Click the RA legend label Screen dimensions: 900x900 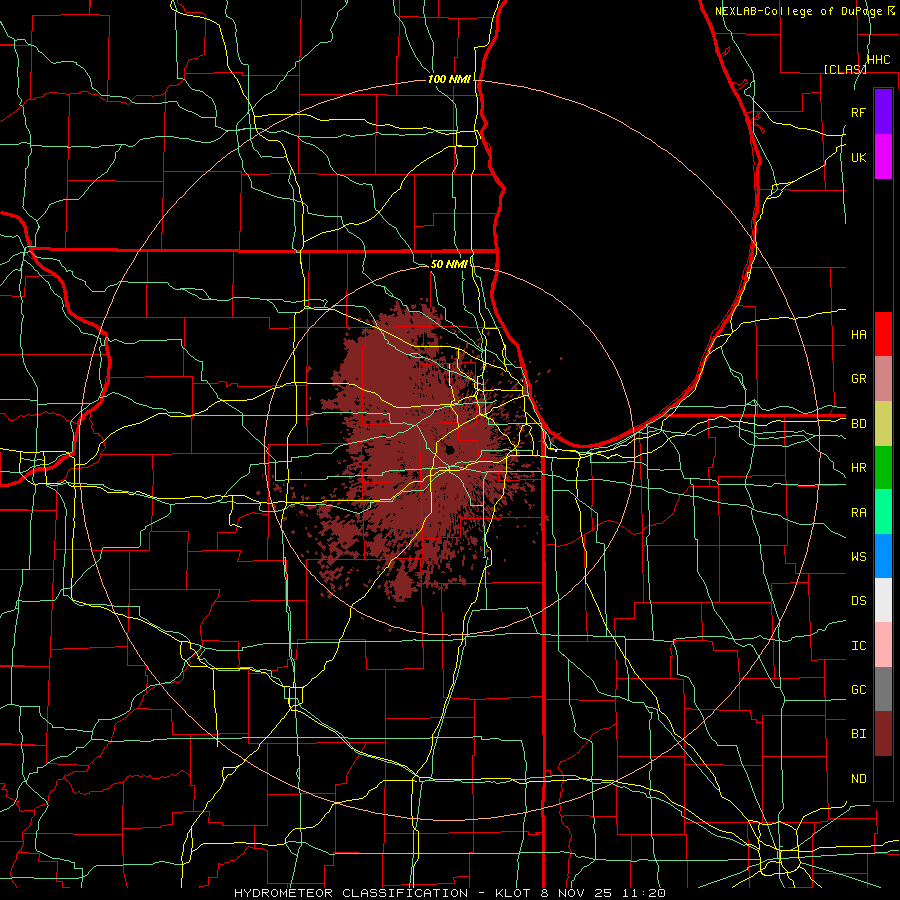pos(859,513)
